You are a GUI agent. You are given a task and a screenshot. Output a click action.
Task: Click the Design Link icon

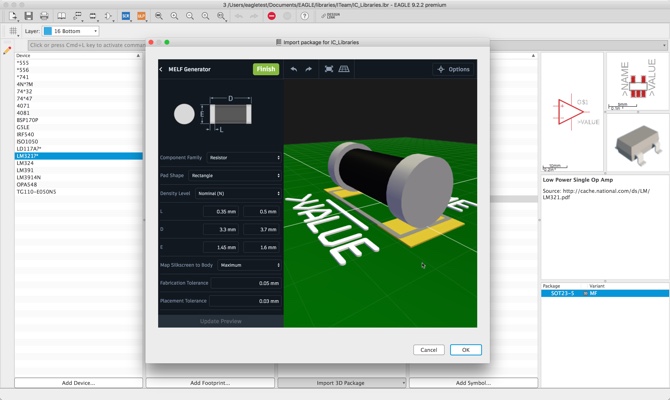pos(330,16)
